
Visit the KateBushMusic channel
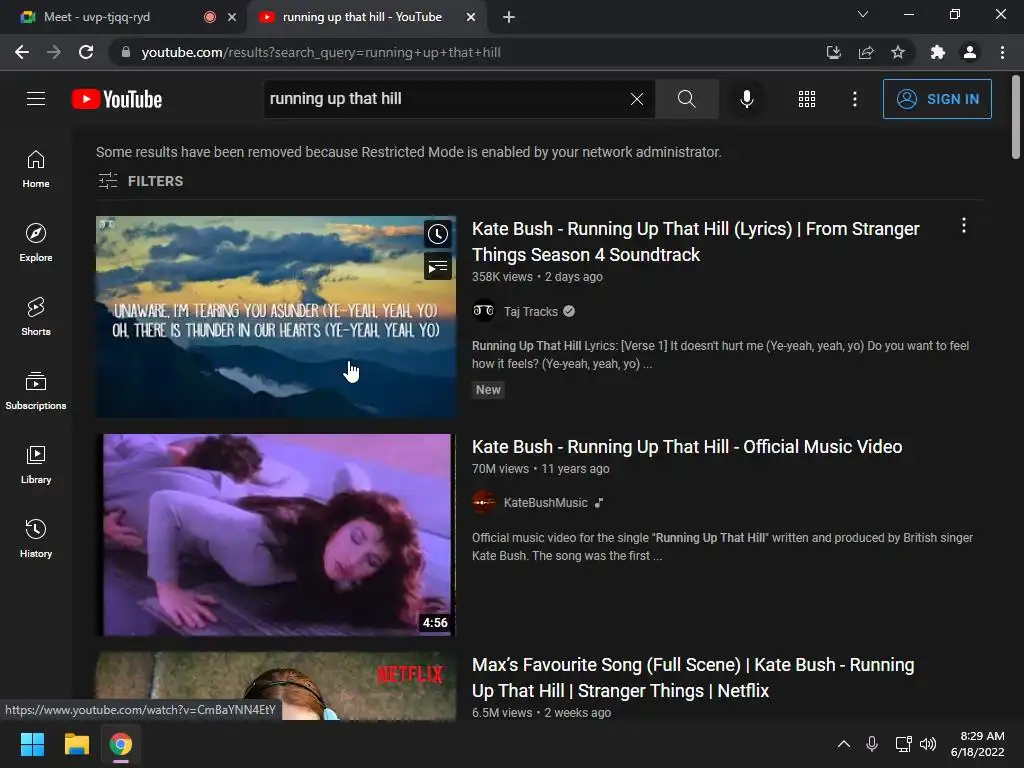pyautogui.click(x=545, y=503)
